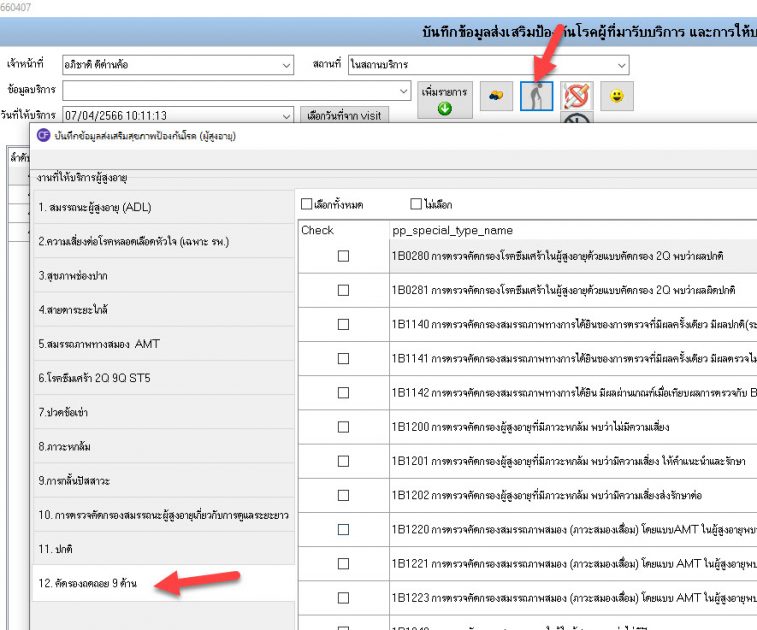Click the partly hidden icon below no-smoking icon
The width and height of the screenshot is (757, 630).
[x=577, y=121]
